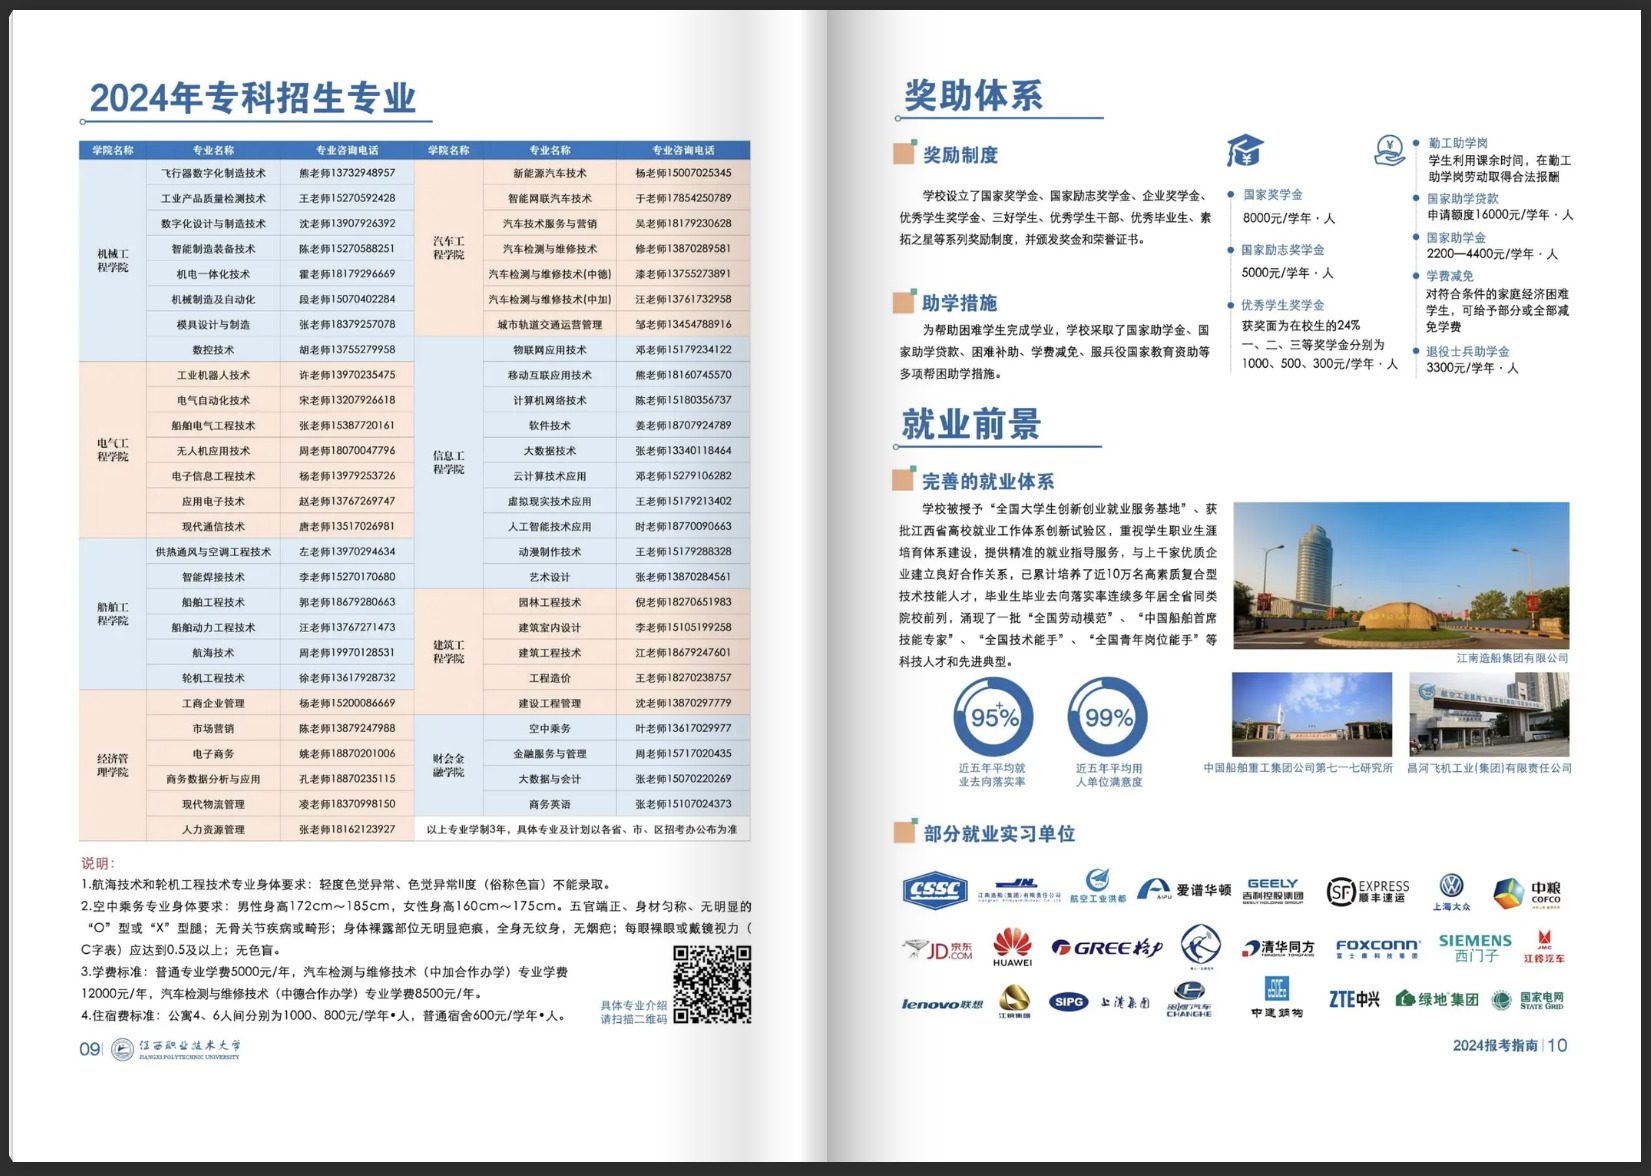
Task: Click the GREE 格力 logo
Action: click(x=1107, y=947)
